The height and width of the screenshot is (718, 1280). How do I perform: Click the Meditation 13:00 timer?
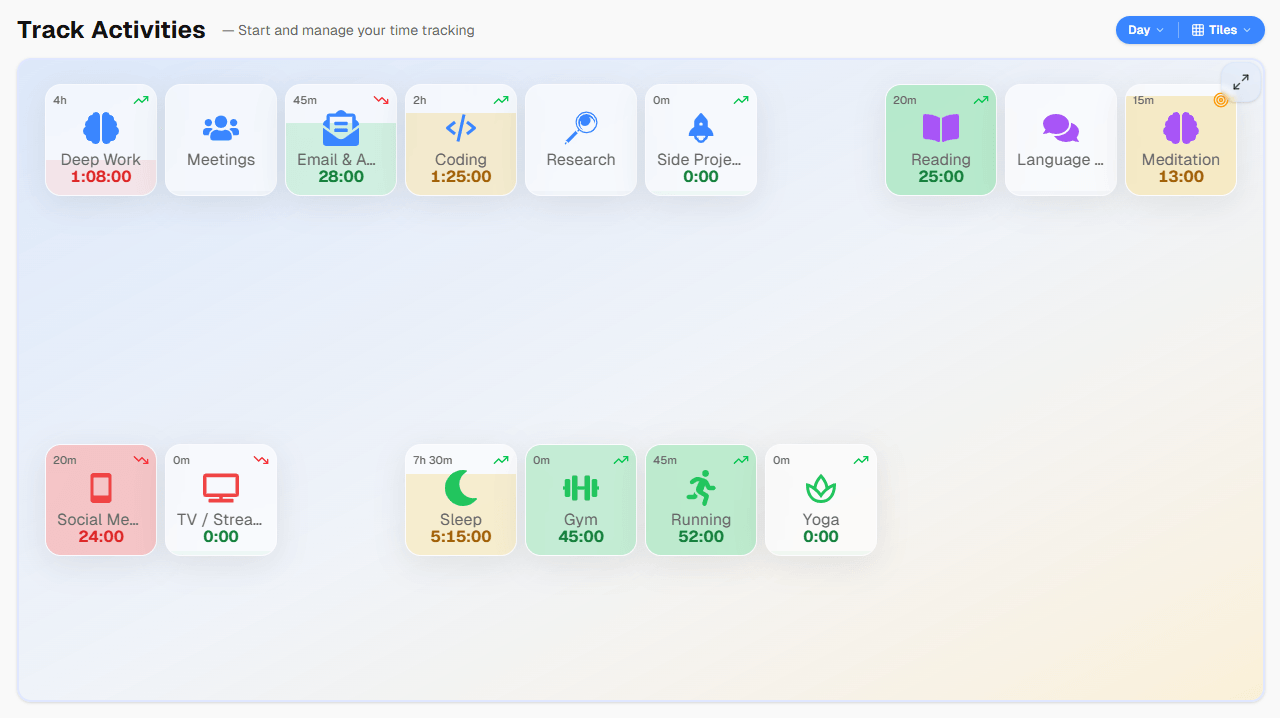(1181, 177)
